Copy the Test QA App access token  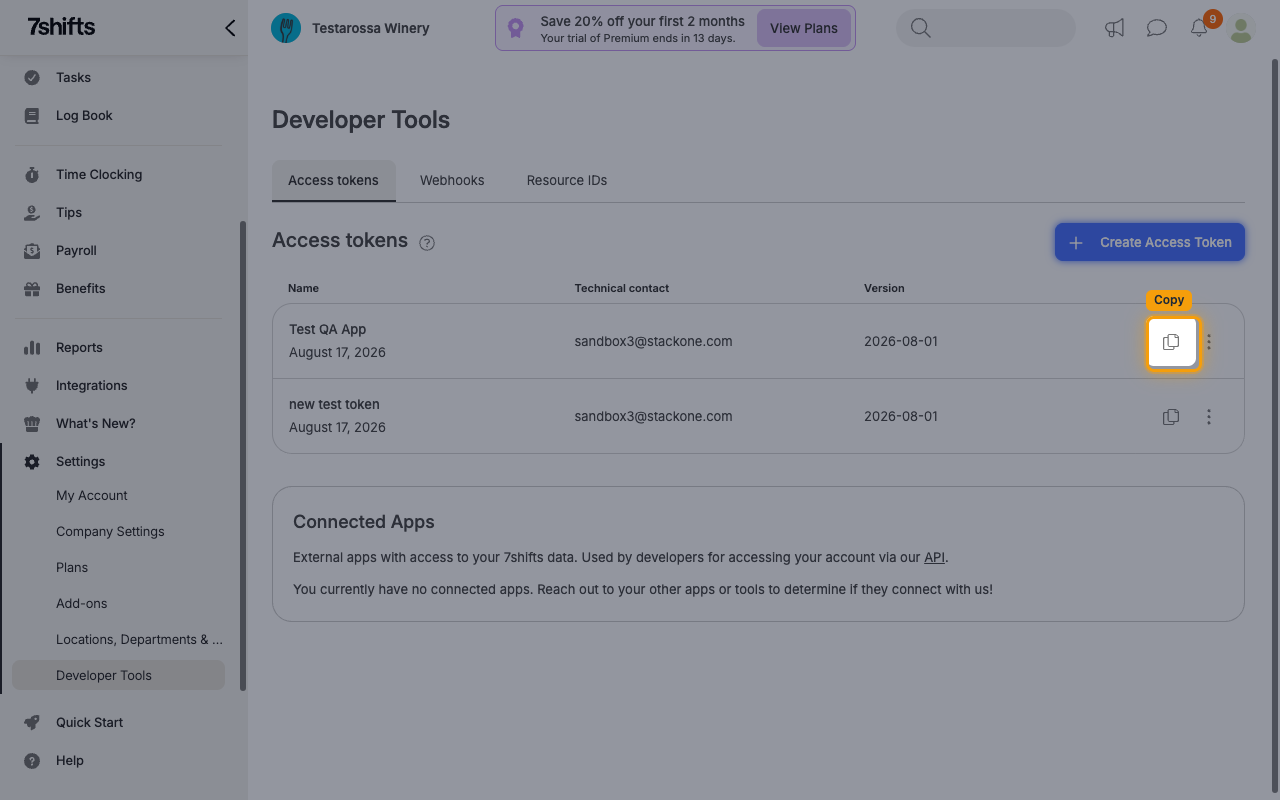[1171, 342]
